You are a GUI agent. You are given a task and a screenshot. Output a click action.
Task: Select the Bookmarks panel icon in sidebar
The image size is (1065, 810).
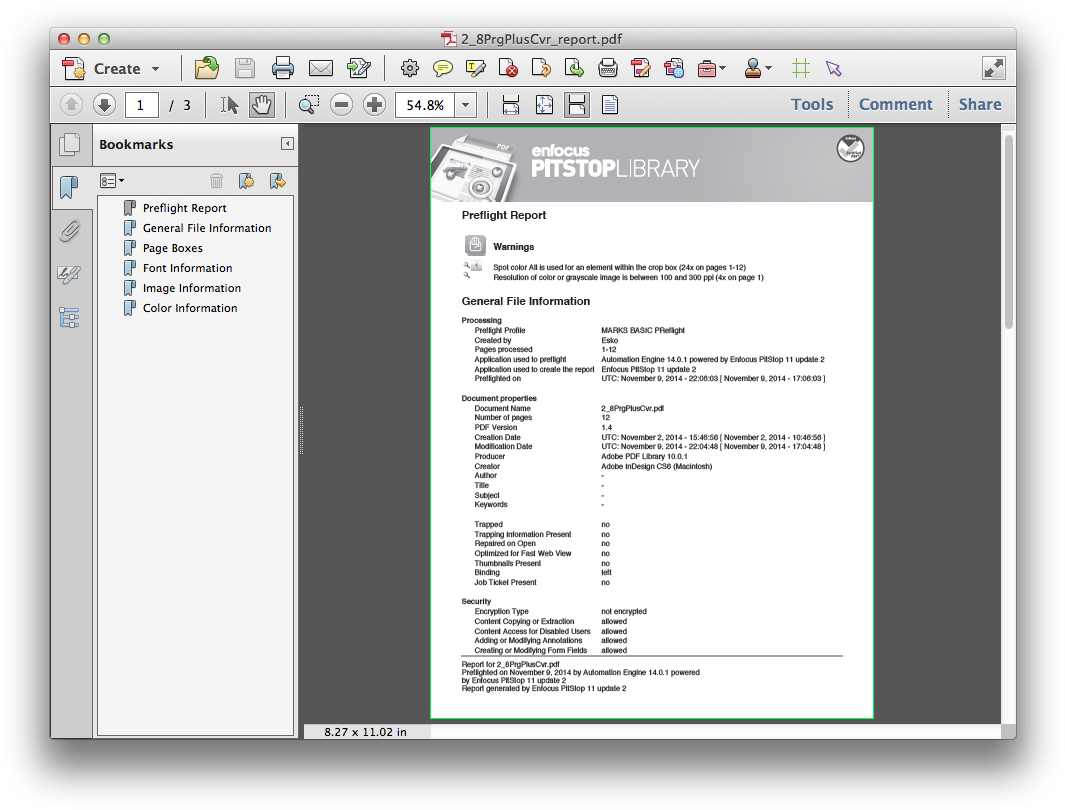point(70,187)
